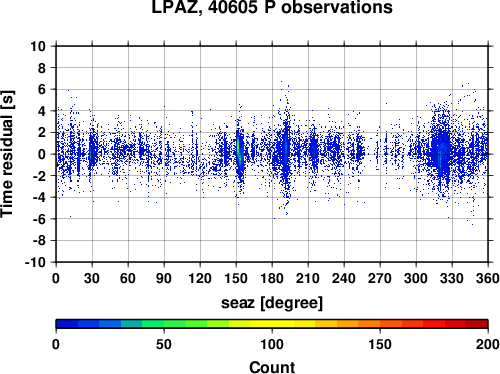500x374 pixels.
Task: Click the dense green cluster near 150 degrees
Action: tap(239, 152)
